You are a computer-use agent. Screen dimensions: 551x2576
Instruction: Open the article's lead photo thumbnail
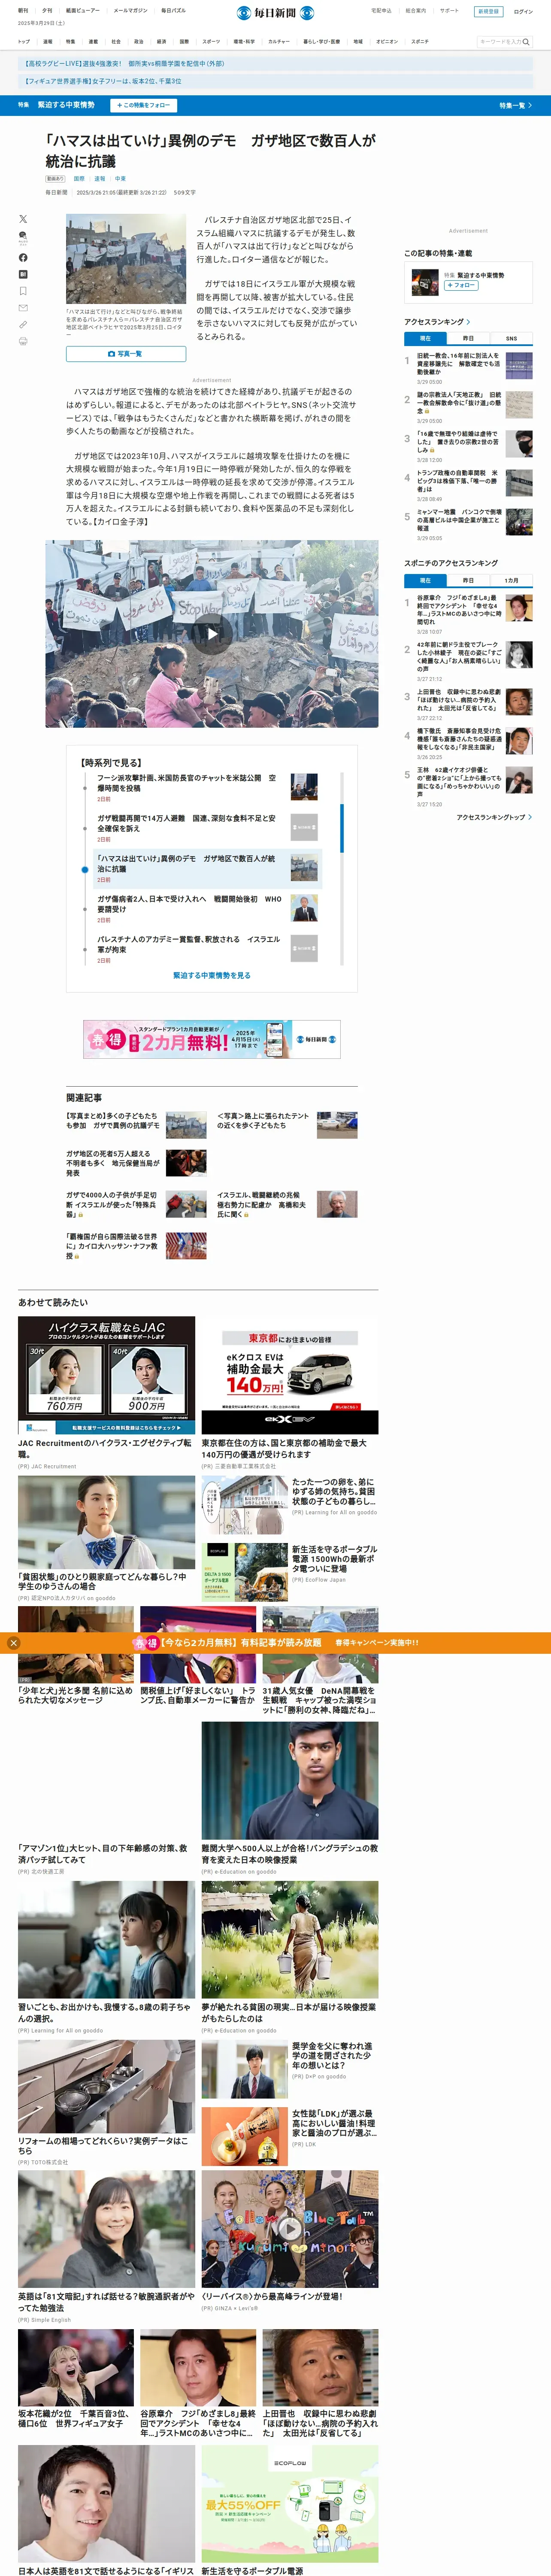126,259
